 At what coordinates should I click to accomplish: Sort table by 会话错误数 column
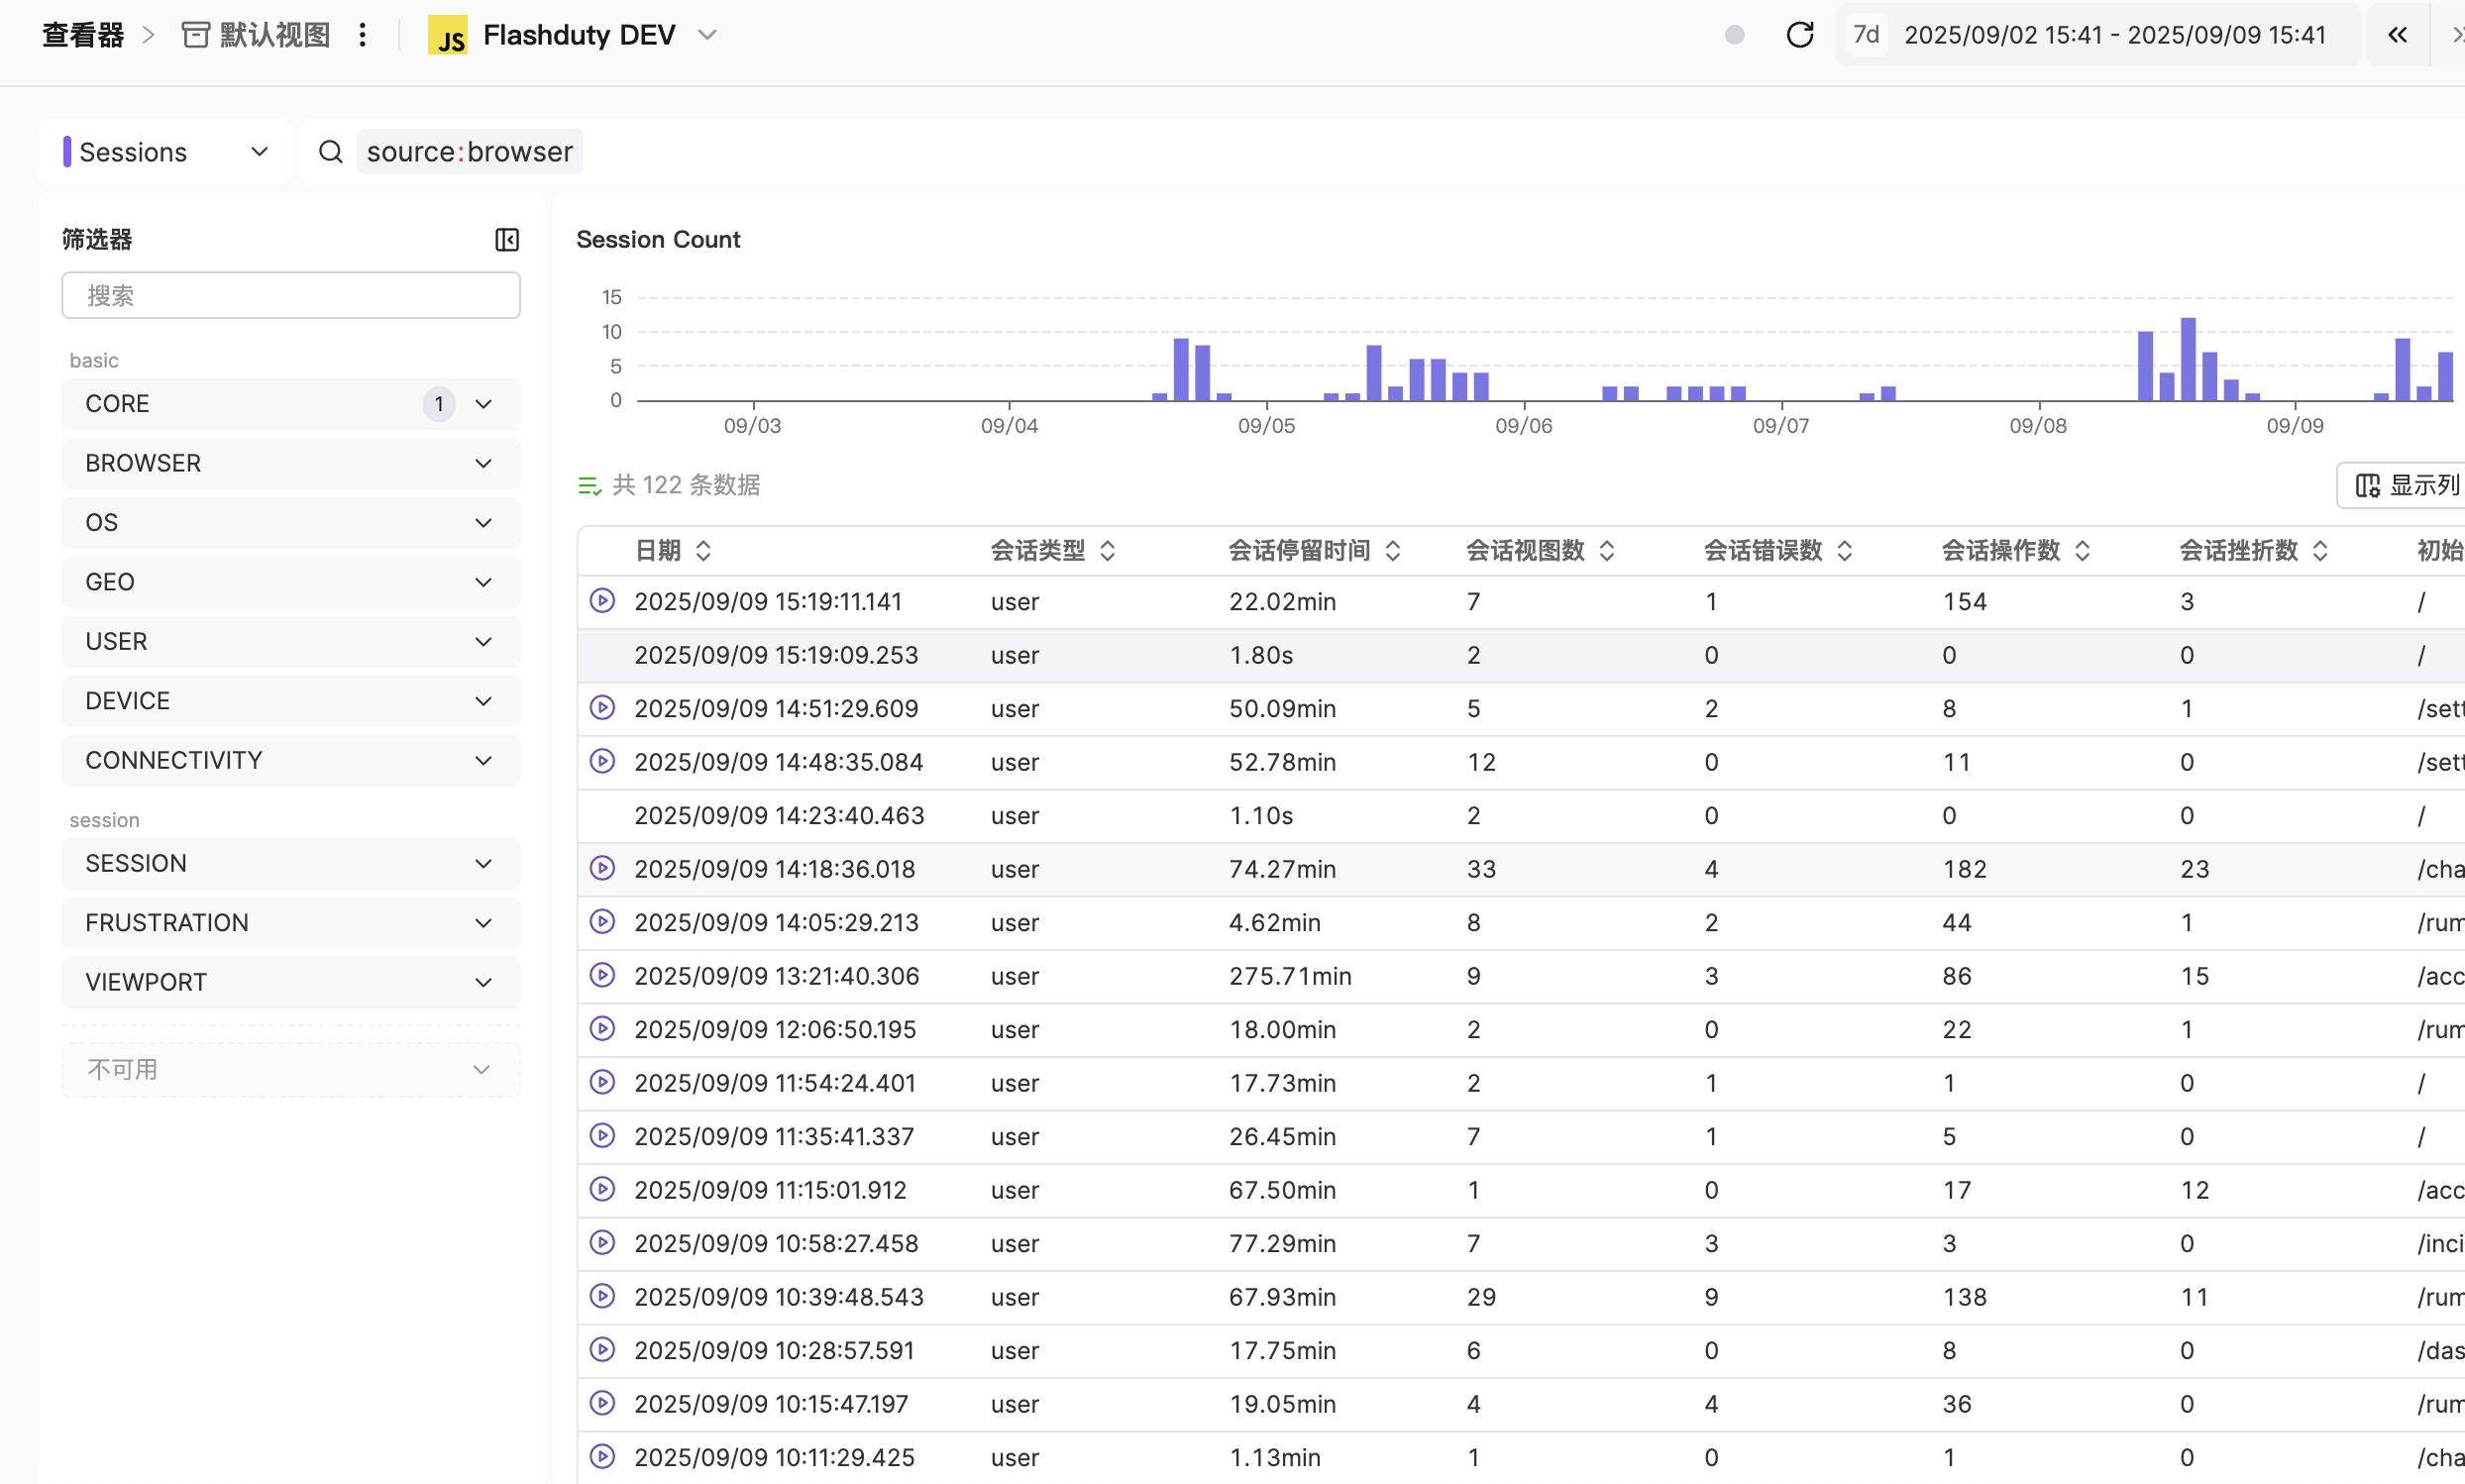1845,551
